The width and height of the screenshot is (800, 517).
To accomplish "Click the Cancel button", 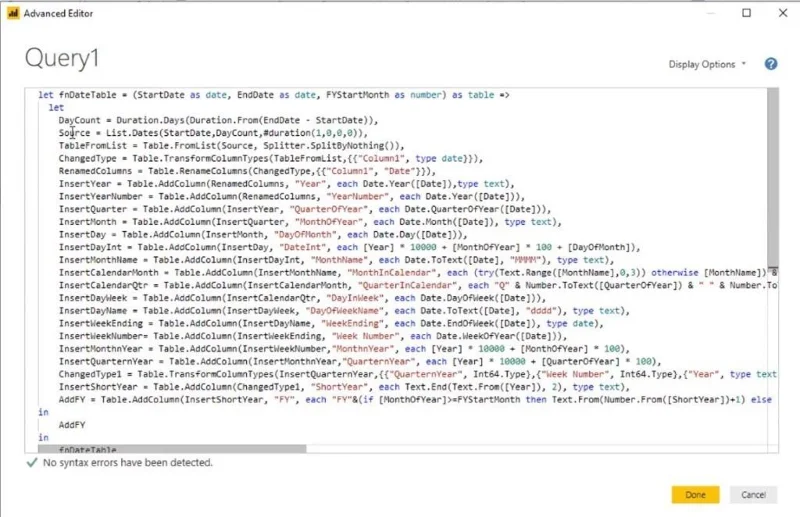I will (x=753, y=495).
